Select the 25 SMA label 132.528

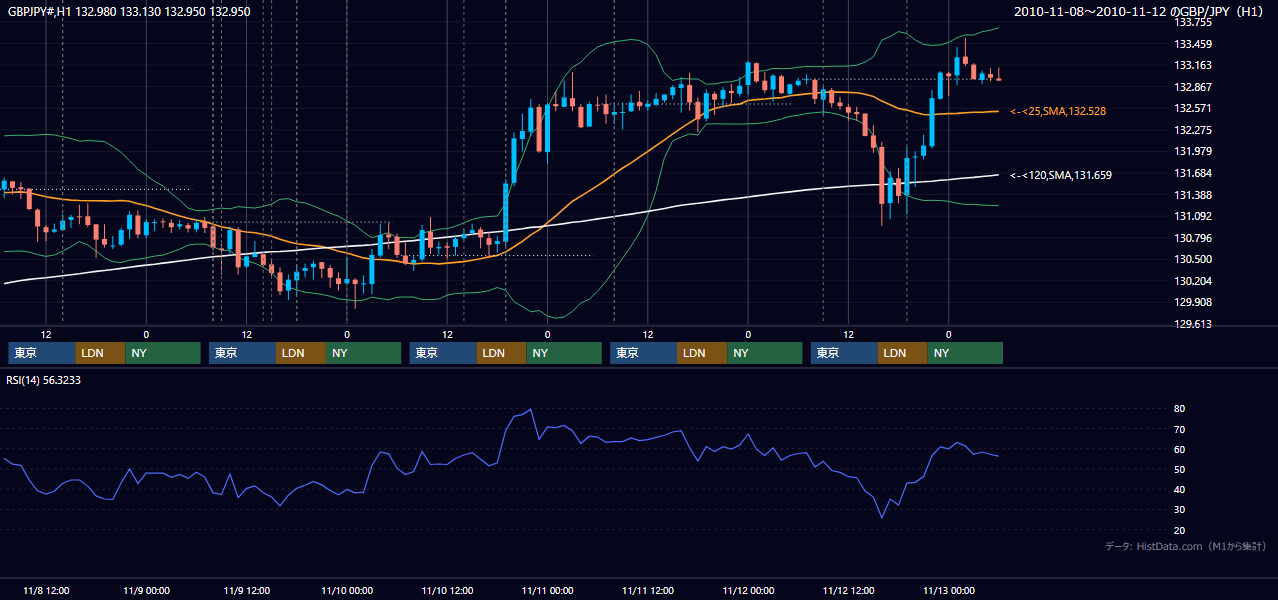pos(1058,111)
